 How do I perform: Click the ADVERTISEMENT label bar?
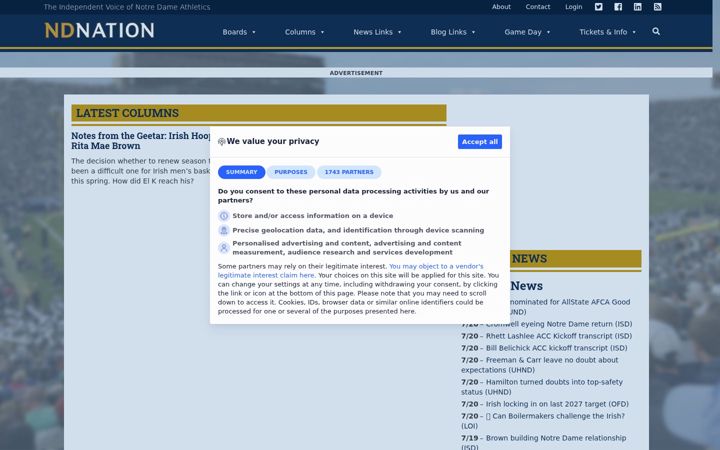pos(356,73)
